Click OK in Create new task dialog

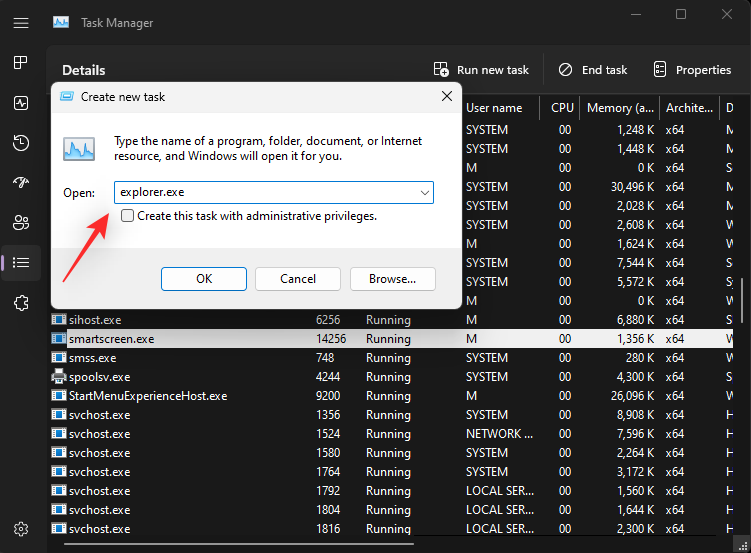click(203, 279)
